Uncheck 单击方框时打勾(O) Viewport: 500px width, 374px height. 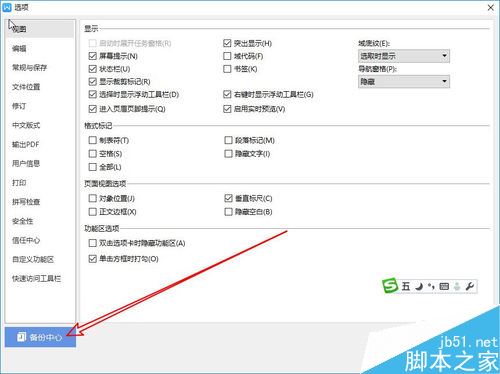(93, 259)
